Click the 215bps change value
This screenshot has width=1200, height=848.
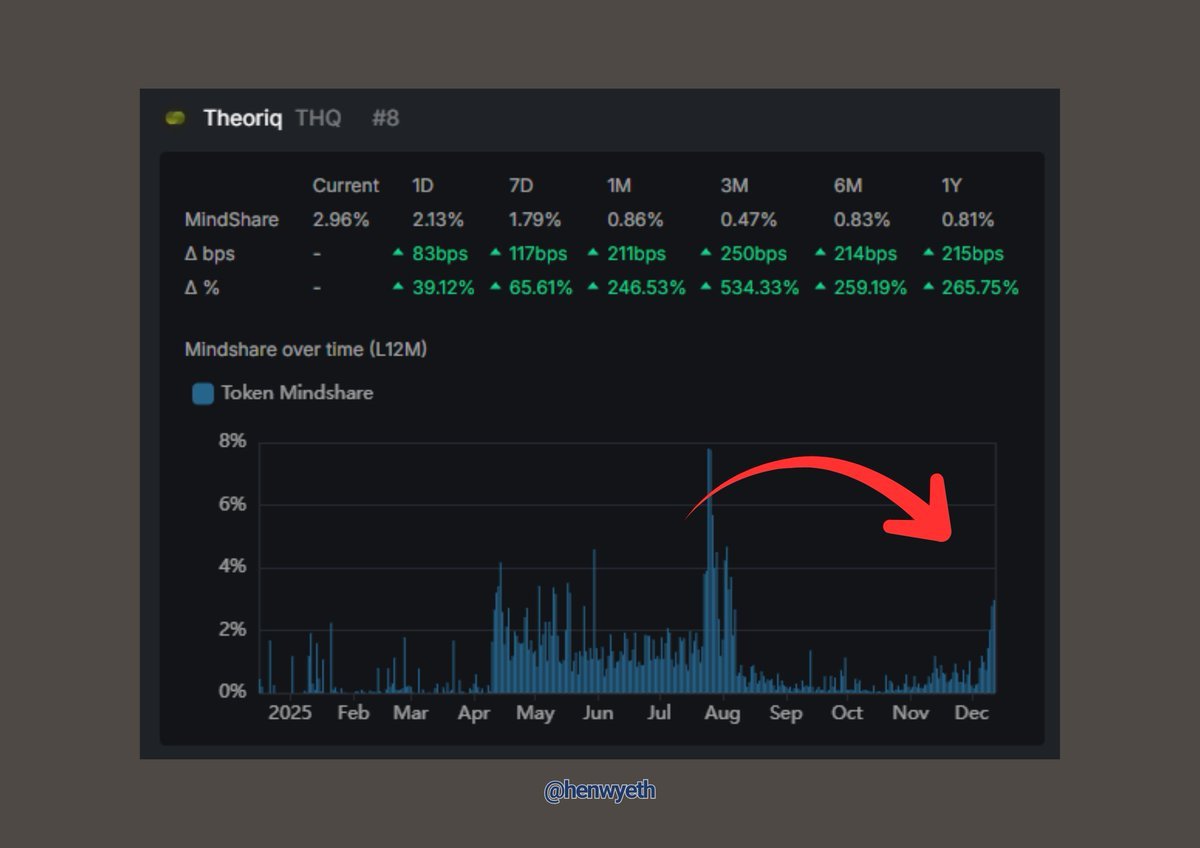[974, 254]
